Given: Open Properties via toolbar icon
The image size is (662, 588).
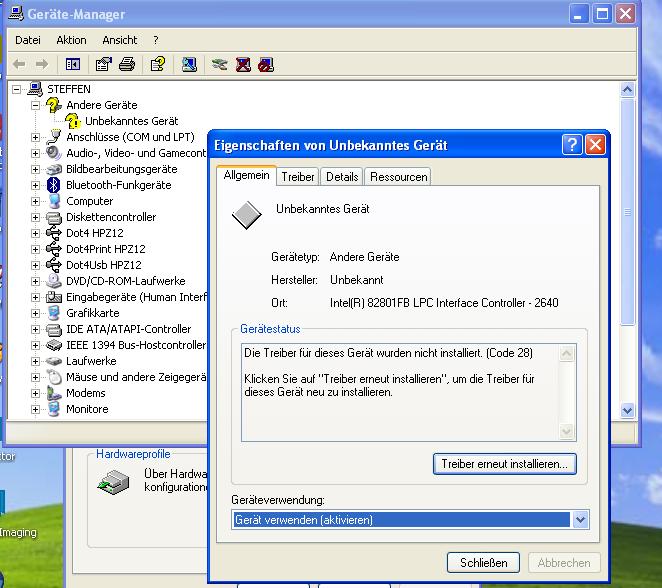Looking at the screenshot, I should 103,65.
